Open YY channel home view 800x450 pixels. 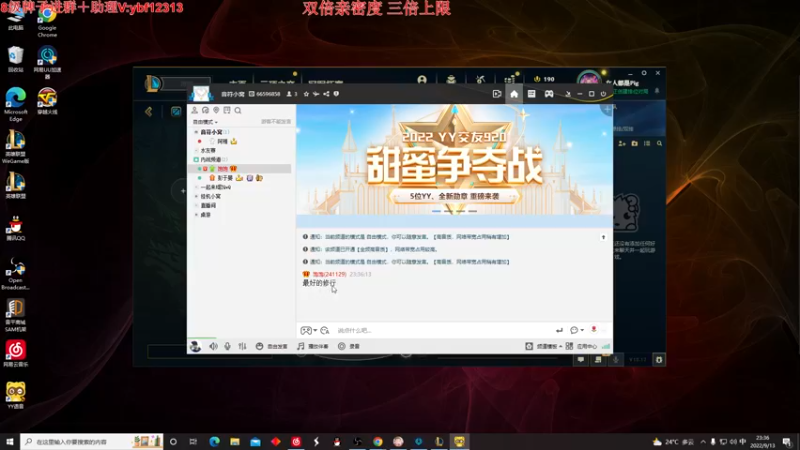[x=514, y=94]
